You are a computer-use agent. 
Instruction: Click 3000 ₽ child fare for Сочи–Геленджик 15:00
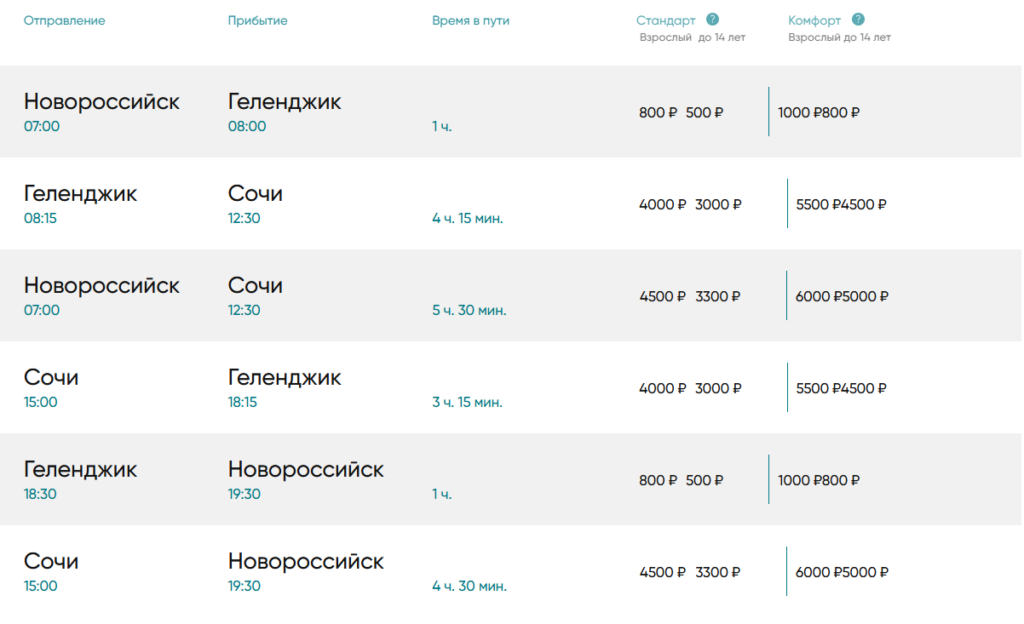pyautogui.click(x=718, y=388)
